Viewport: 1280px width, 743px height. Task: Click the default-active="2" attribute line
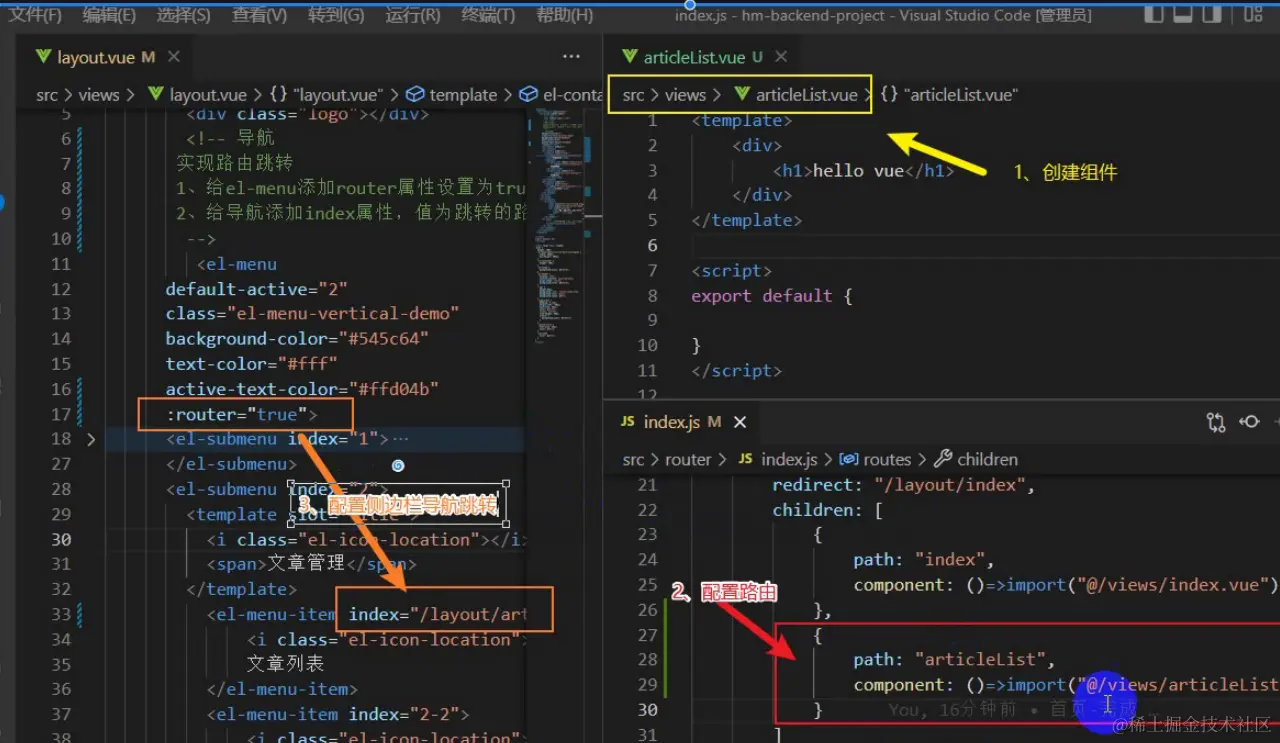click(x=256, y=289)
